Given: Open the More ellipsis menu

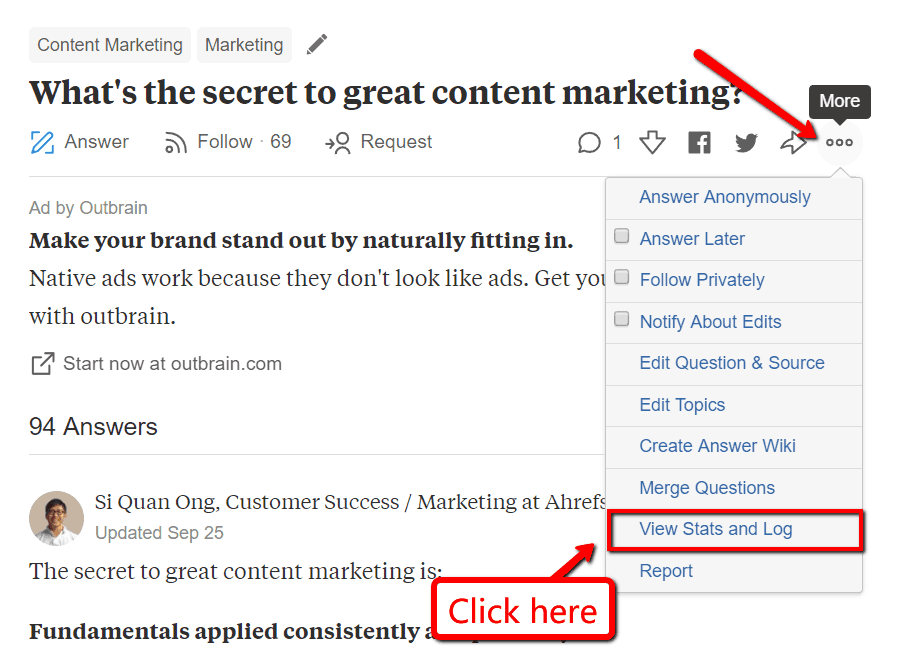Looking at the screenshot, I should click(840, 142).
